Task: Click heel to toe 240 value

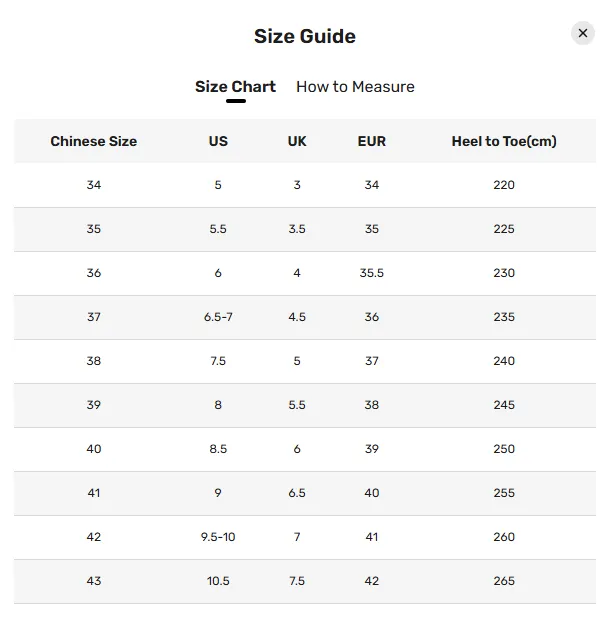Action: pyautogui.click(x=504, y=361)
